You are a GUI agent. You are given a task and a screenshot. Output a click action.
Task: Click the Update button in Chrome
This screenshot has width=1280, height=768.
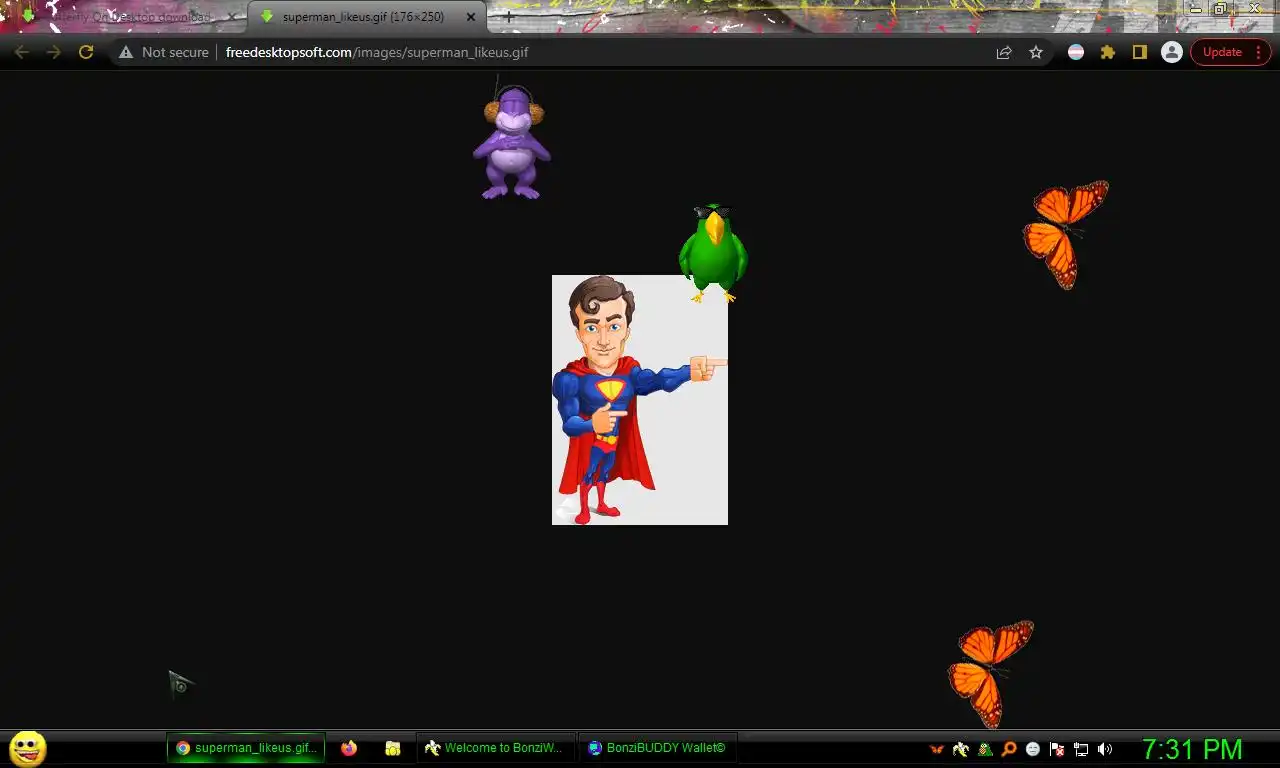coord(1230,52)
